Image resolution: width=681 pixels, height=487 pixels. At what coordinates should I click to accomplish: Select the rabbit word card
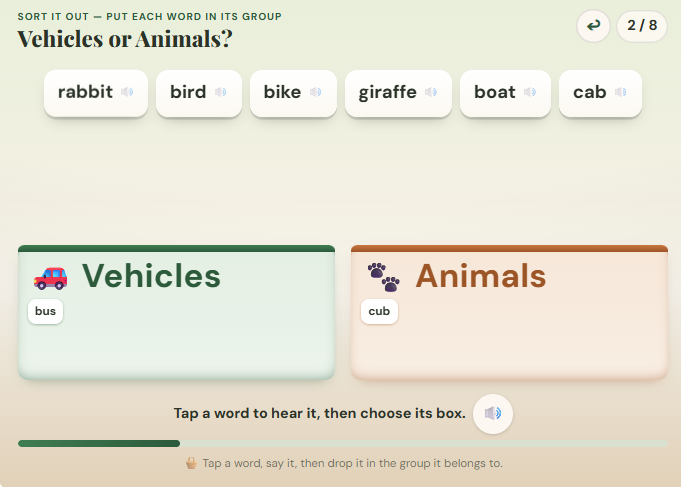pos(96,93)
